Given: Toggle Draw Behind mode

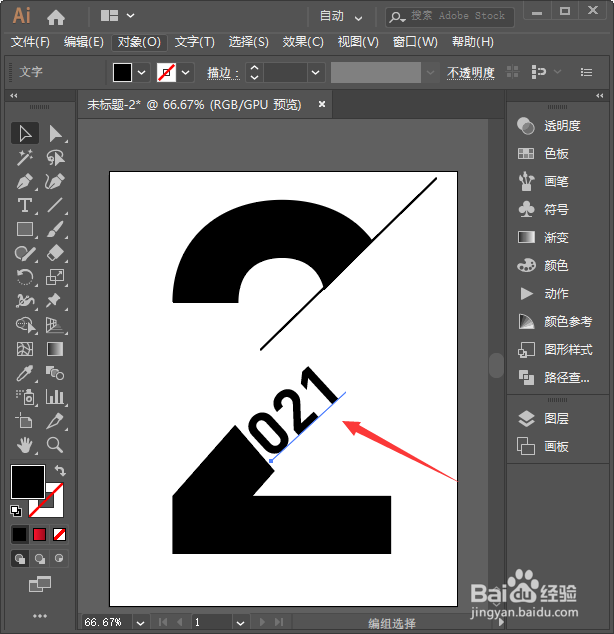Looking at the screenshot, I should [x=40, y=559].
